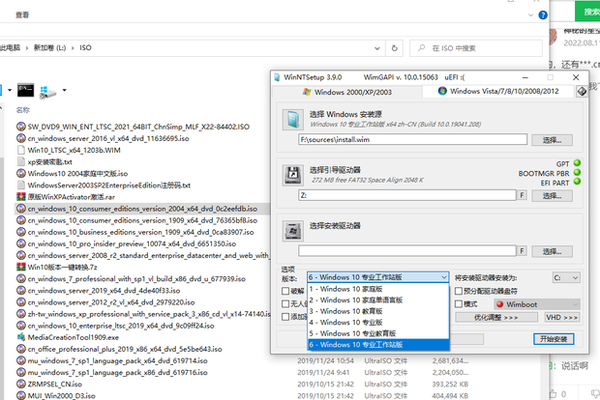
Task: Refresh the ISO folder view
Action: 395,48
